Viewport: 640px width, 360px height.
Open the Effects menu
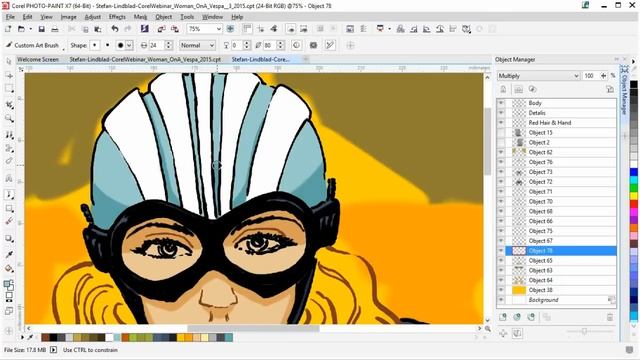tap(117, 17)
